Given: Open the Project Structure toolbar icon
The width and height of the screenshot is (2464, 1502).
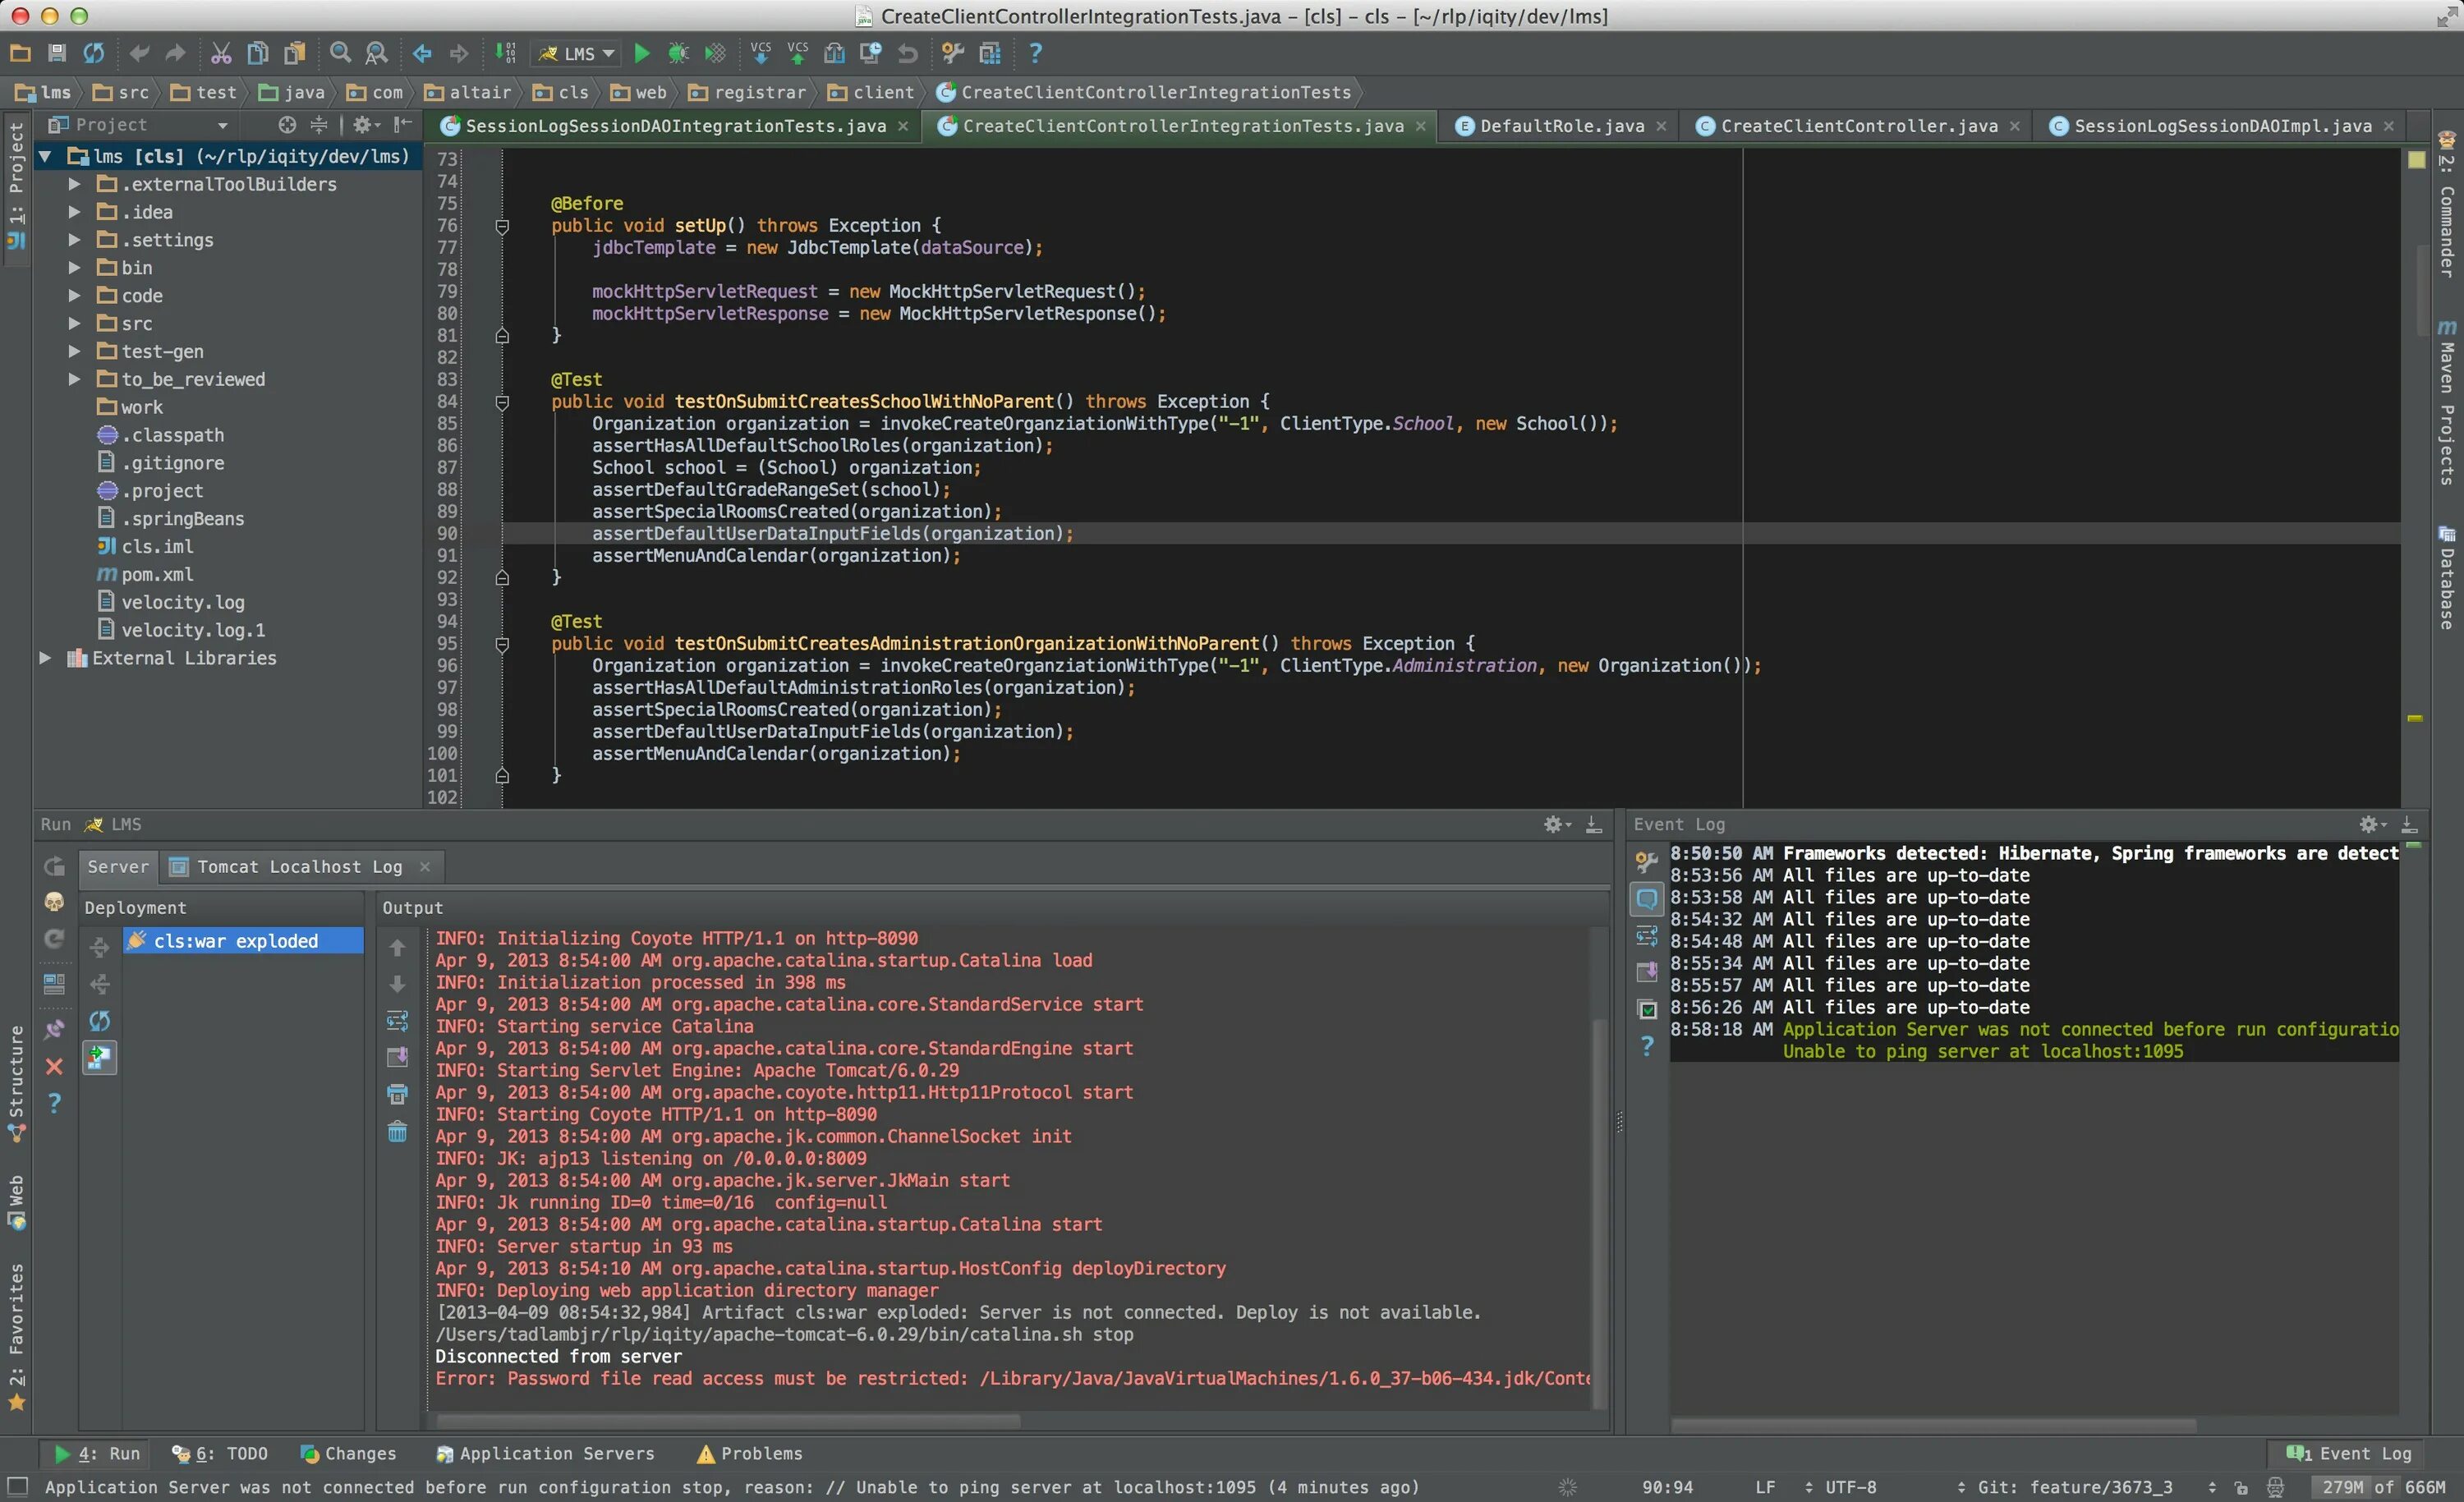Looking at the screenshot, I should pos(990,53).
